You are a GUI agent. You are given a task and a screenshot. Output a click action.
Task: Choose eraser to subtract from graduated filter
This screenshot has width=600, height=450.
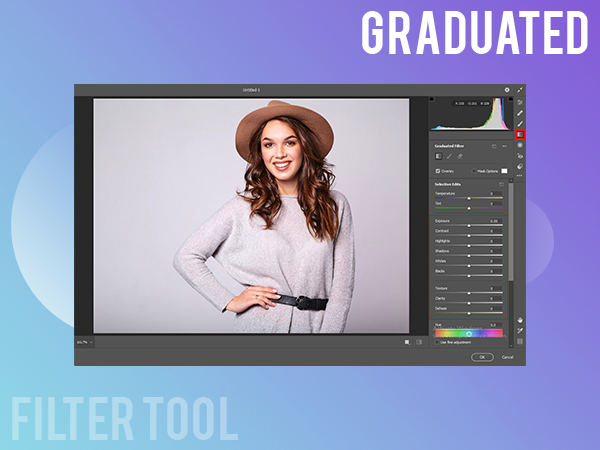460,156
